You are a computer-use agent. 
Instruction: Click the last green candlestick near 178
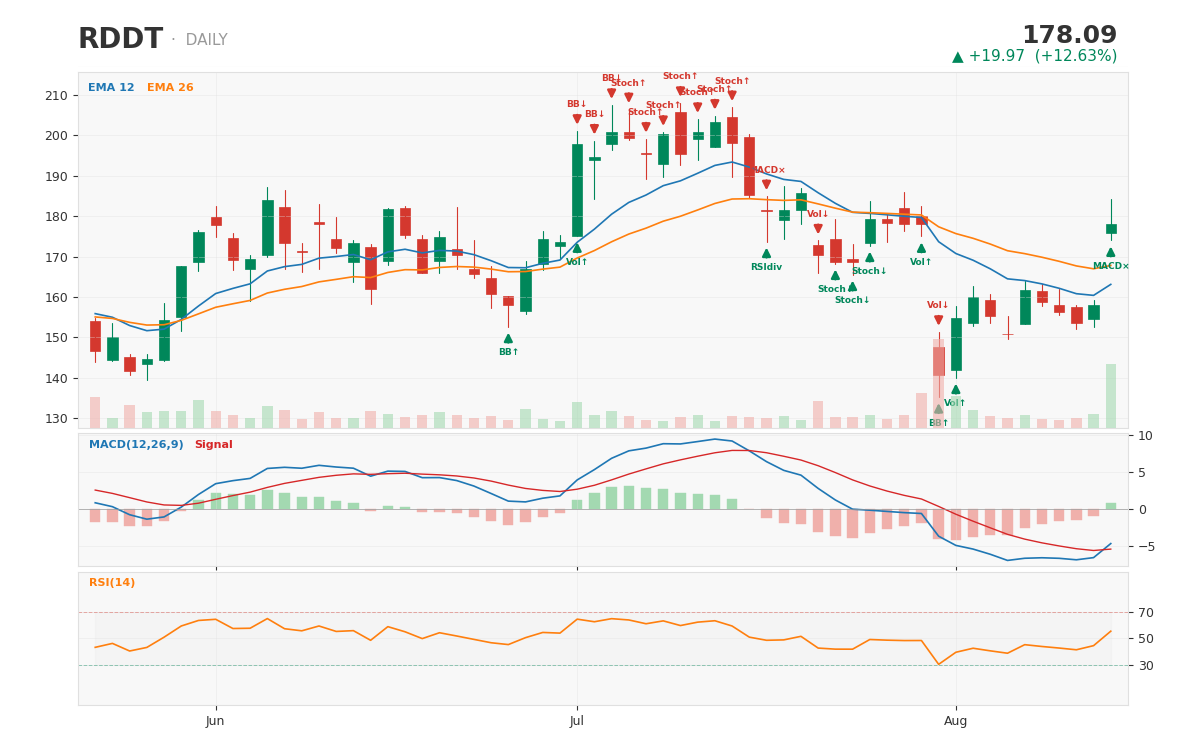1111,229
